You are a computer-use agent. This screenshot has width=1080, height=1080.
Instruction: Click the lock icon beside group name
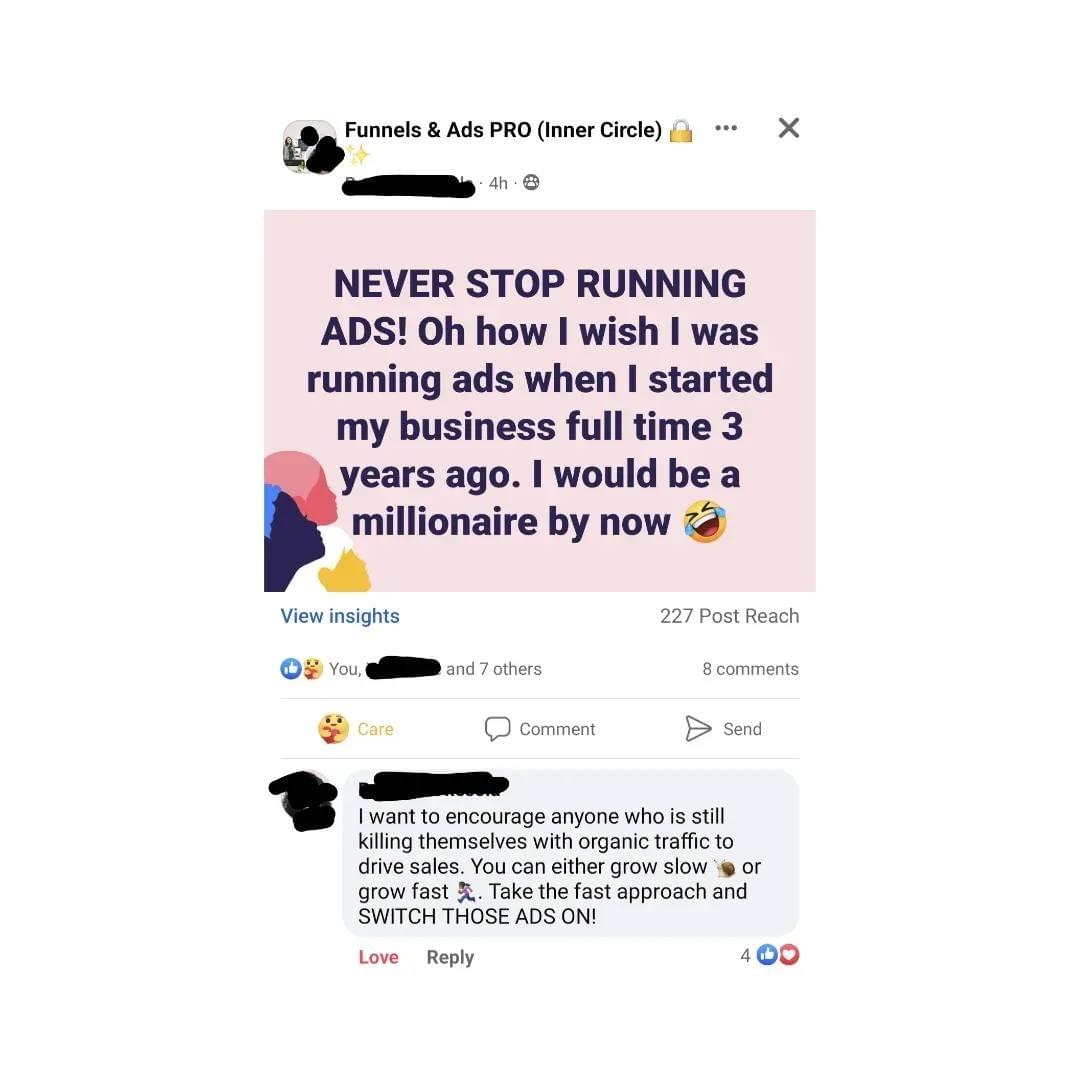(681, 130)
